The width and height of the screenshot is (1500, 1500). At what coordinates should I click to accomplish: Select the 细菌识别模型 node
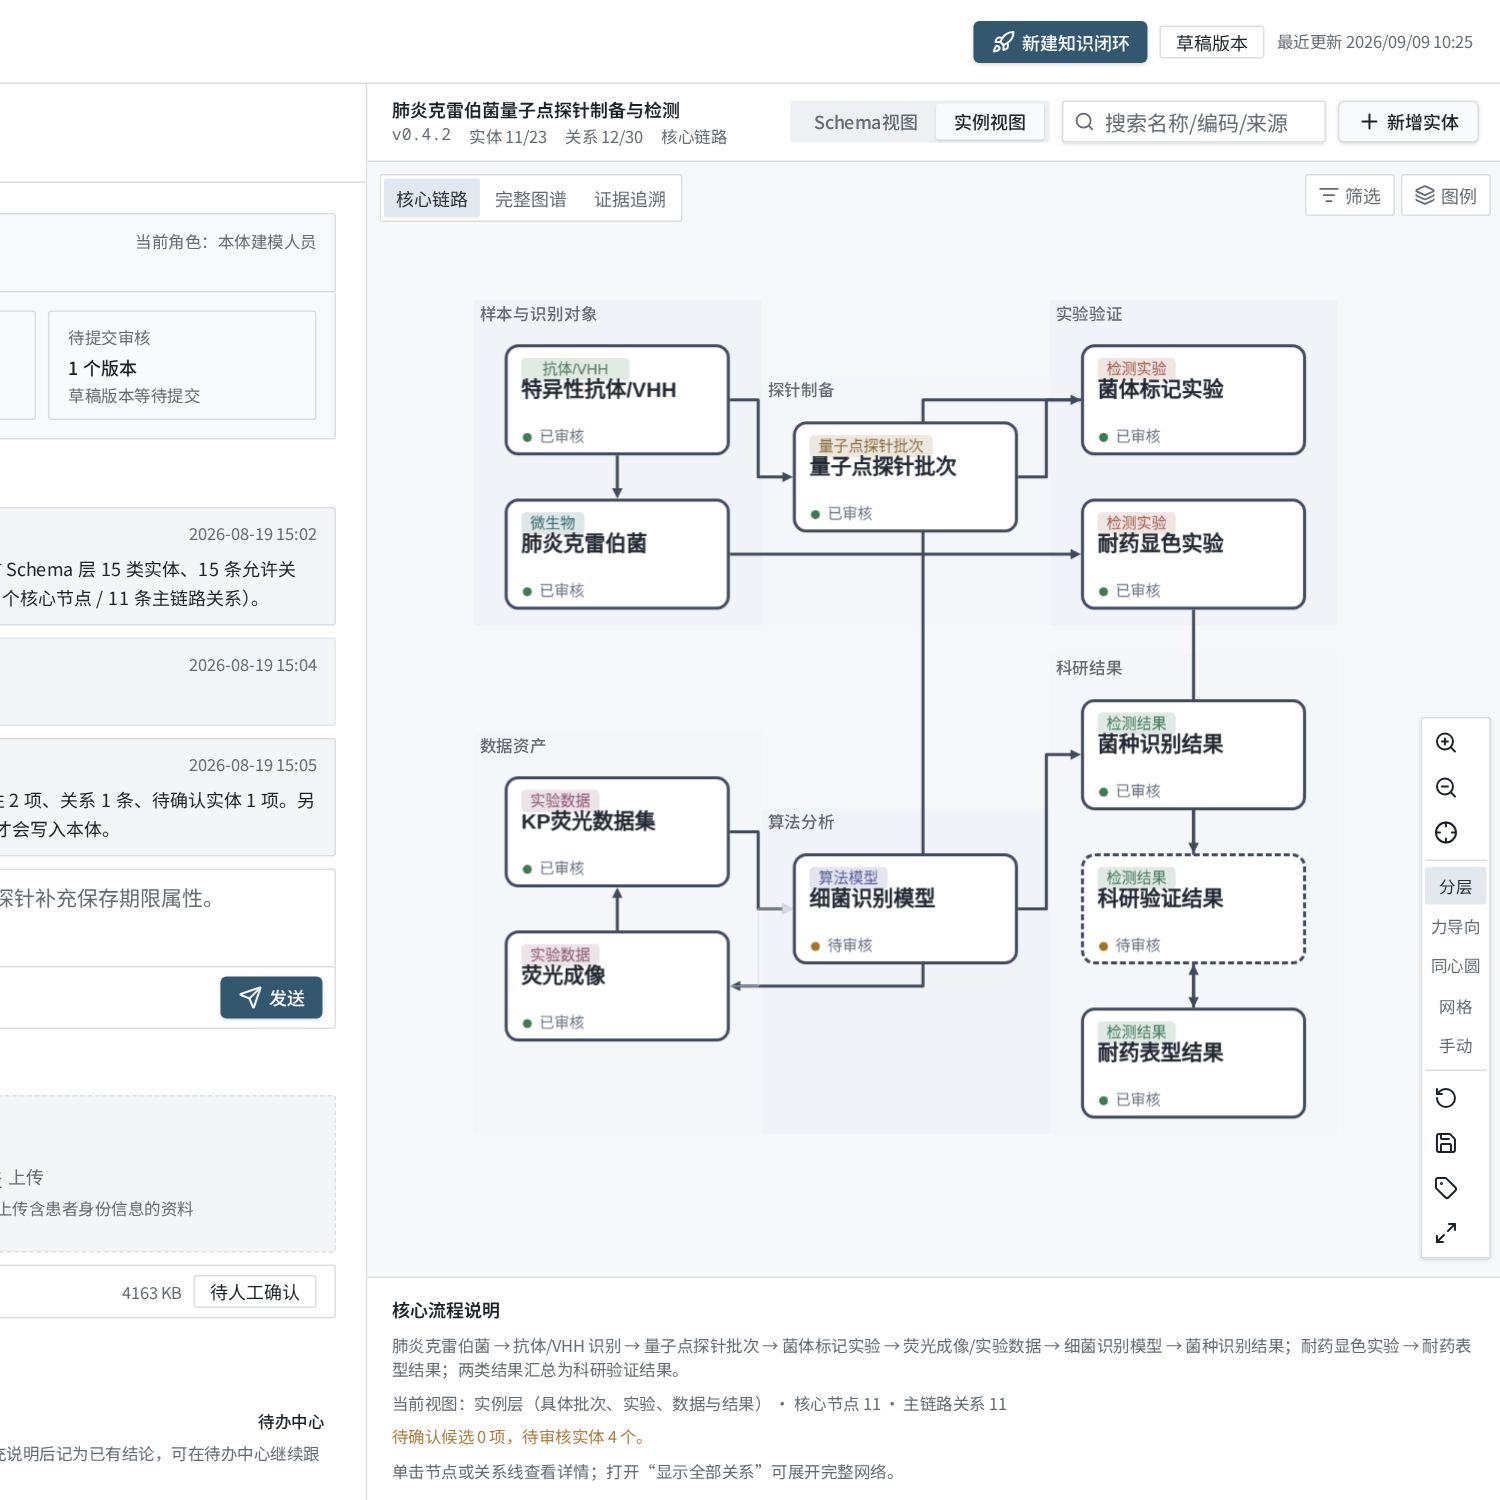tap(905, 909)
